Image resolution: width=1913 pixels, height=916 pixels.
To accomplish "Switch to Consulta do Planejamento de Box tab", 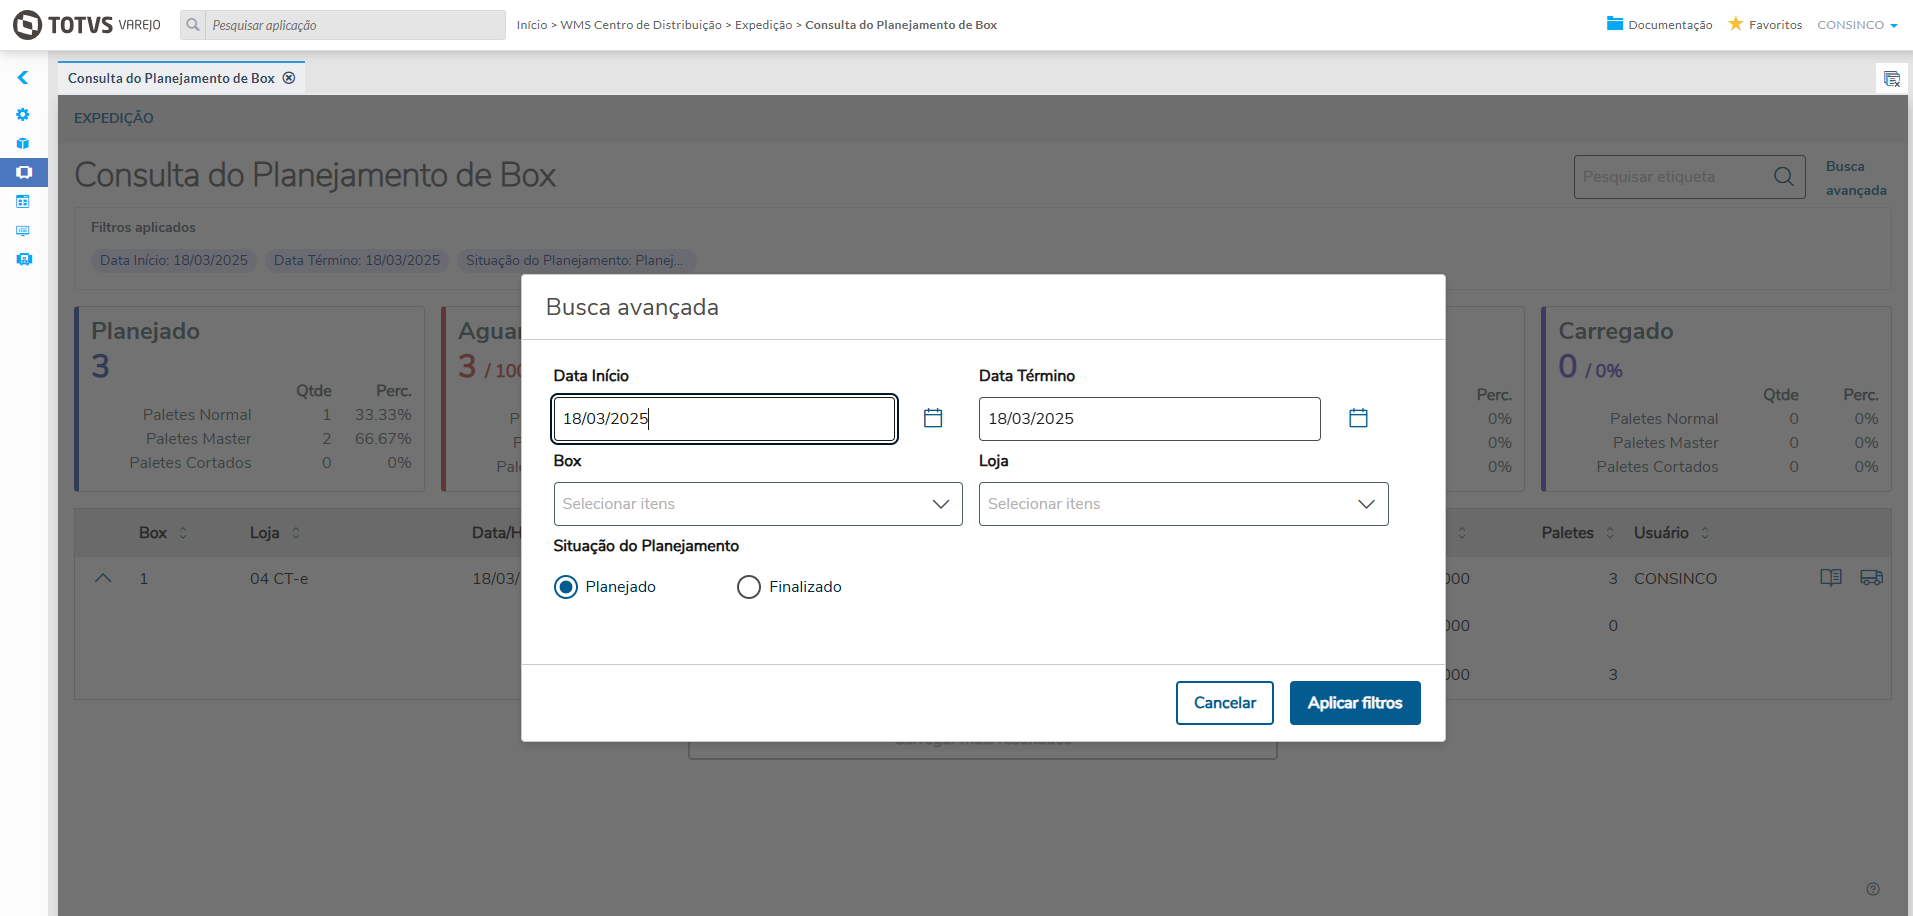I will click(171, 78).
